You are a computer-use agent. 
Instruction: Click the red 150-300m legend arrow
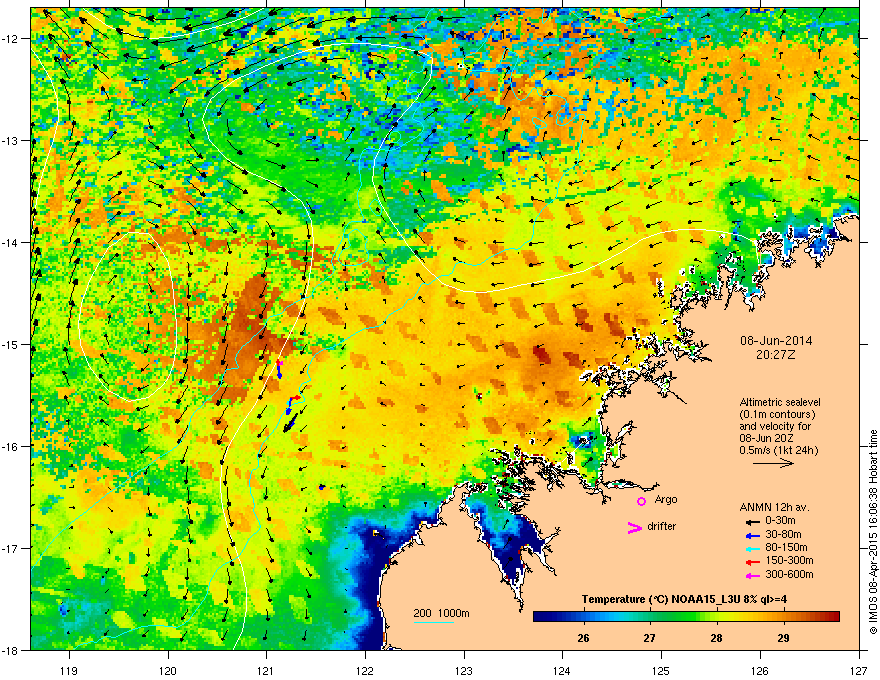752,562
